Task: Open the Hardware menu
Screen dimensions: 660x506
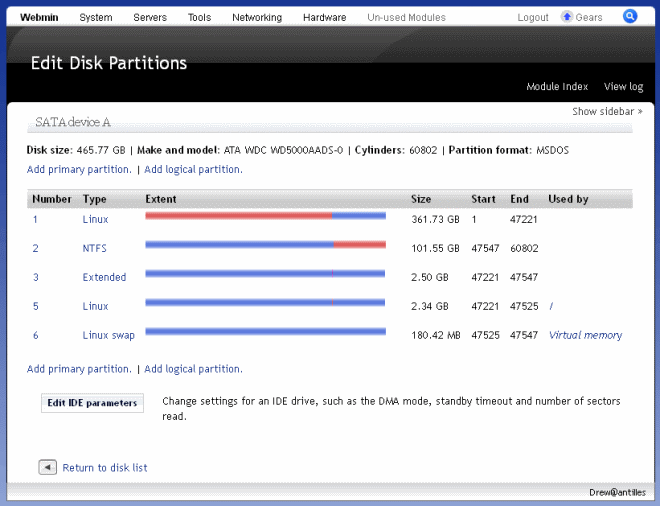Action: pyautogui.click(x=324, y=17)
